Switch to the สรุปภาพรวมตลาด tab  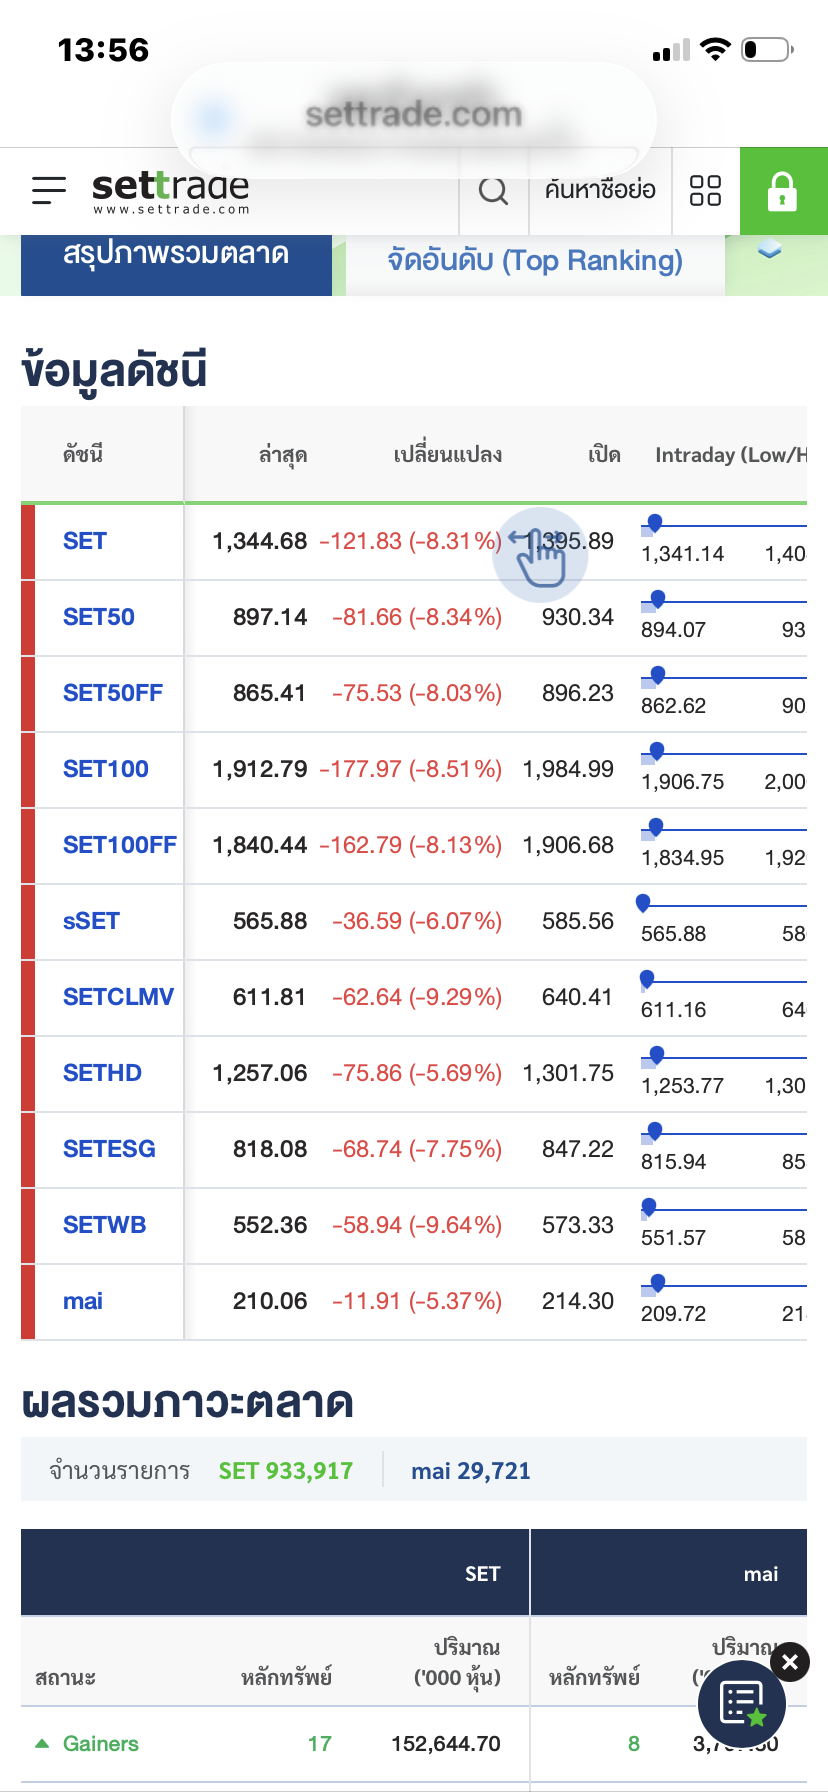[176, 256]
